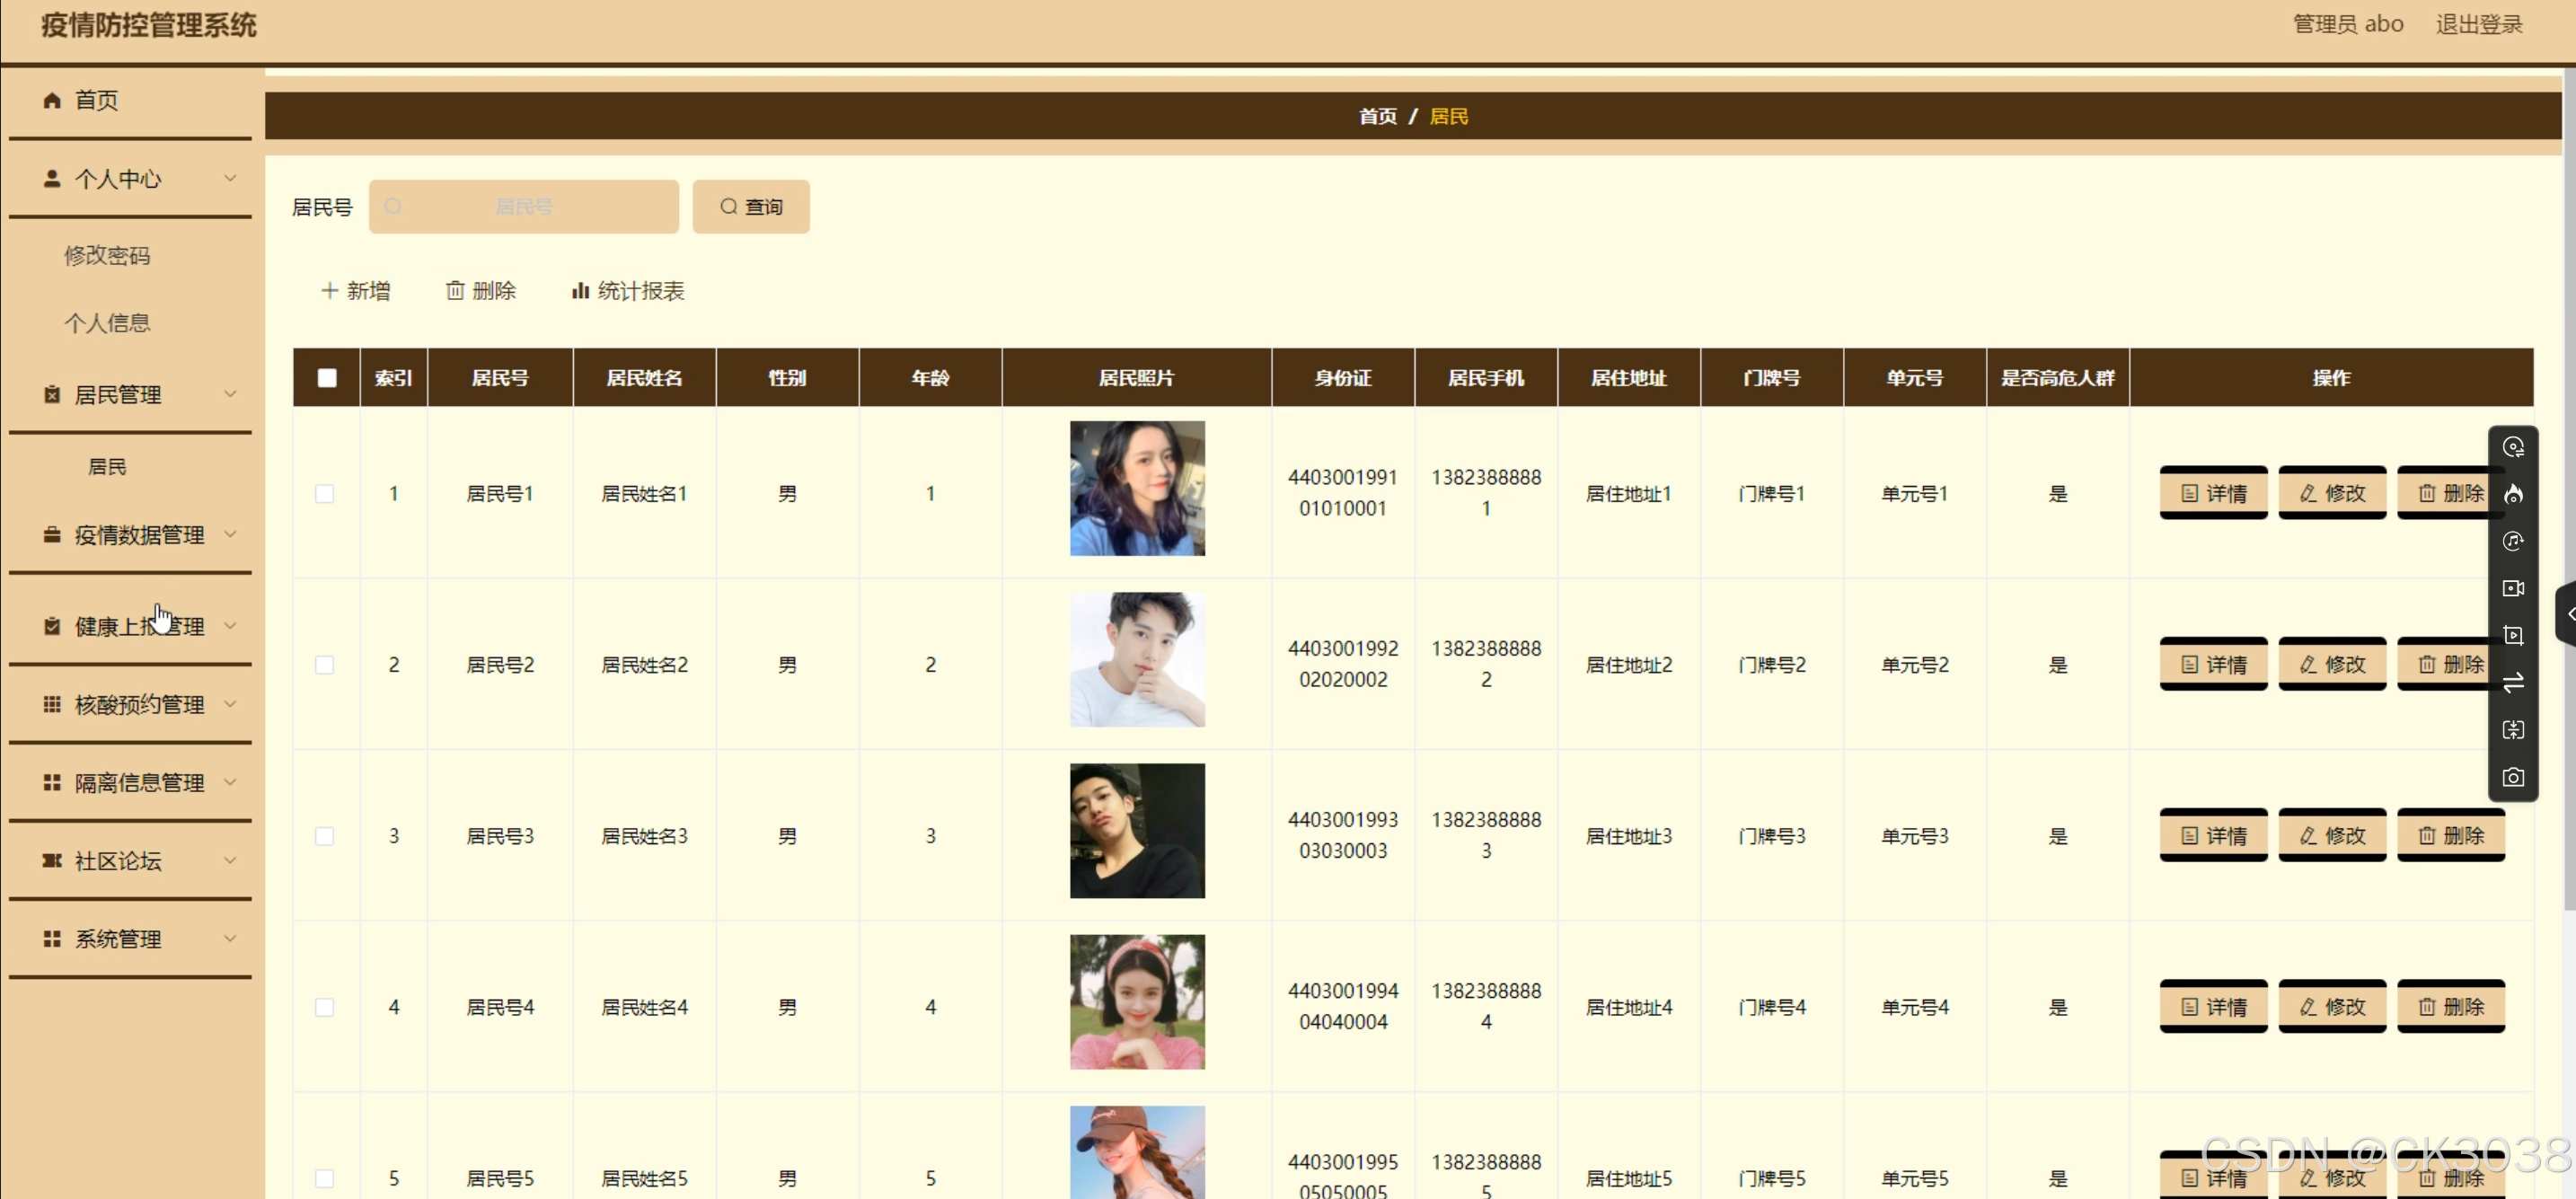The image size is (2576, 1199).
Task: Toggle the select-all checkbox in table header
Action: 327,378
